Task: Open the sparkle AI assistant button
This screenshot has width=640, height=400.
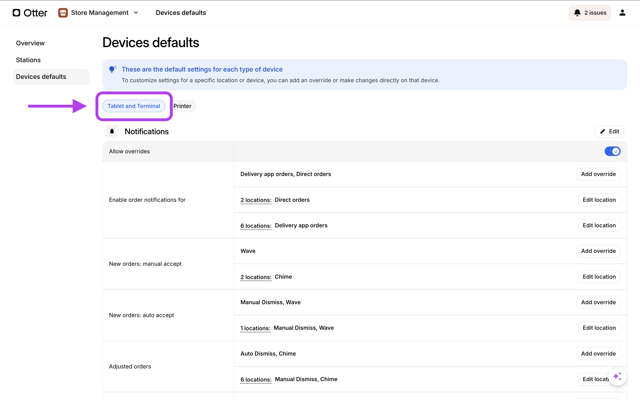Action: tap(617, 377)
